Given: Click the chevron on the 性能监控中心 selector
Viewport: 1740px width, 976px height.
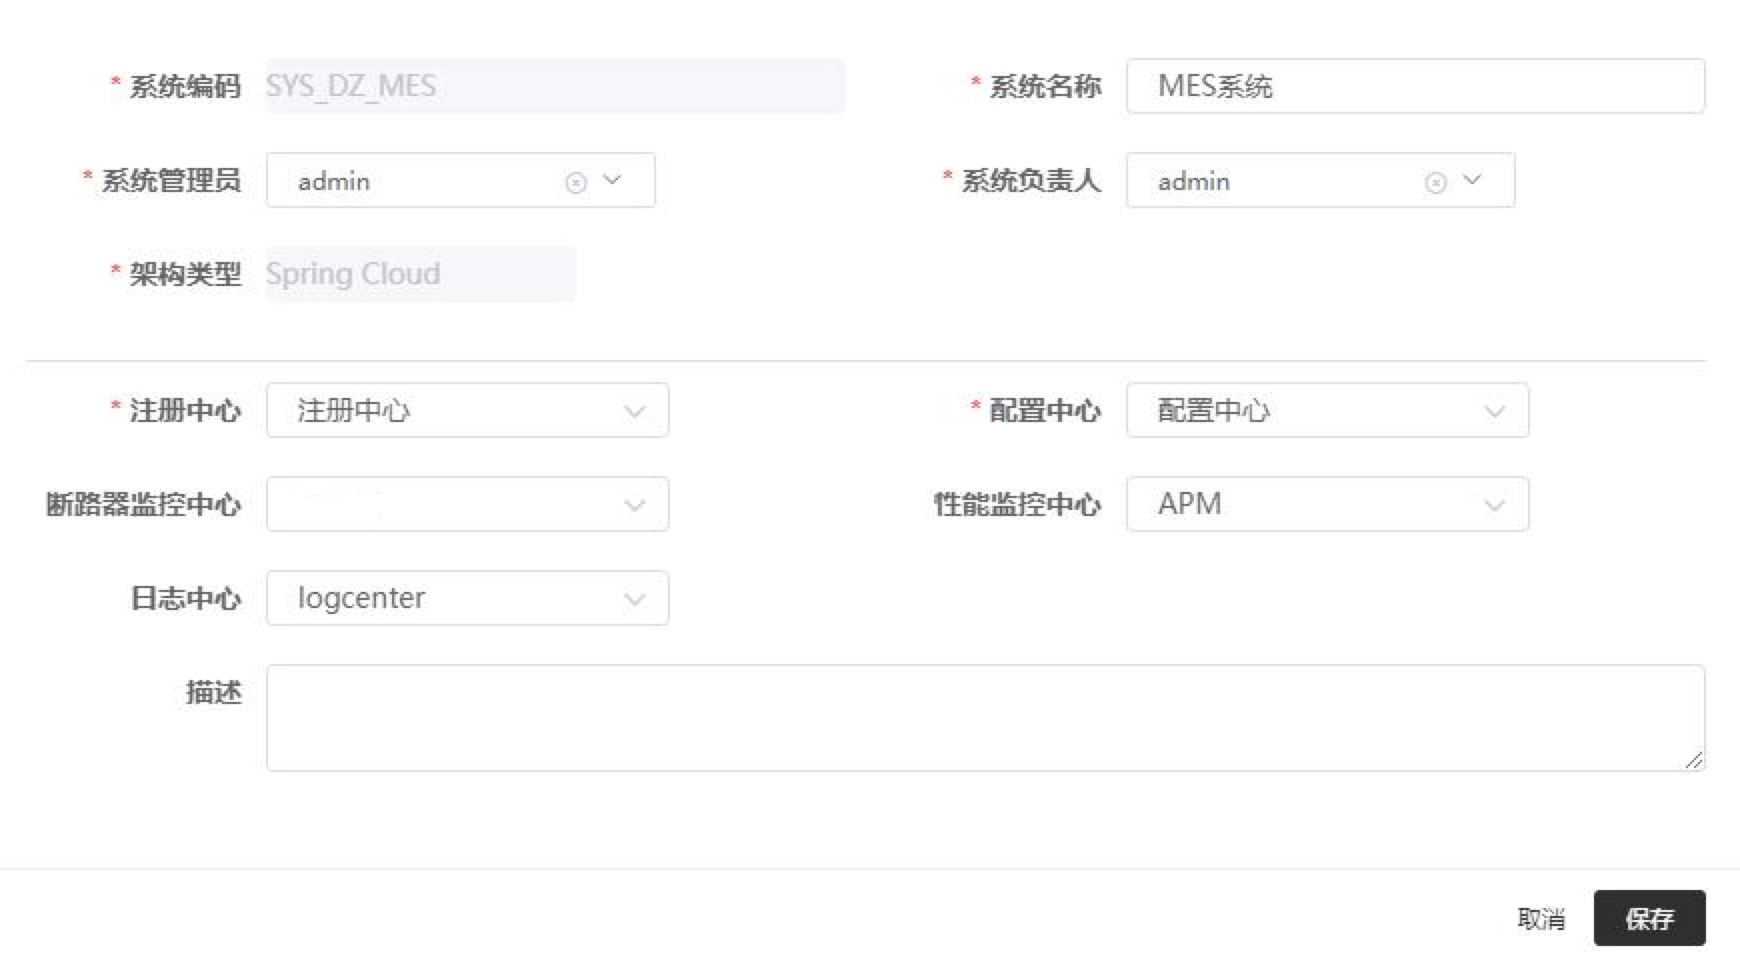Looking at the screenshot, I should click(x=1494, y=504).
